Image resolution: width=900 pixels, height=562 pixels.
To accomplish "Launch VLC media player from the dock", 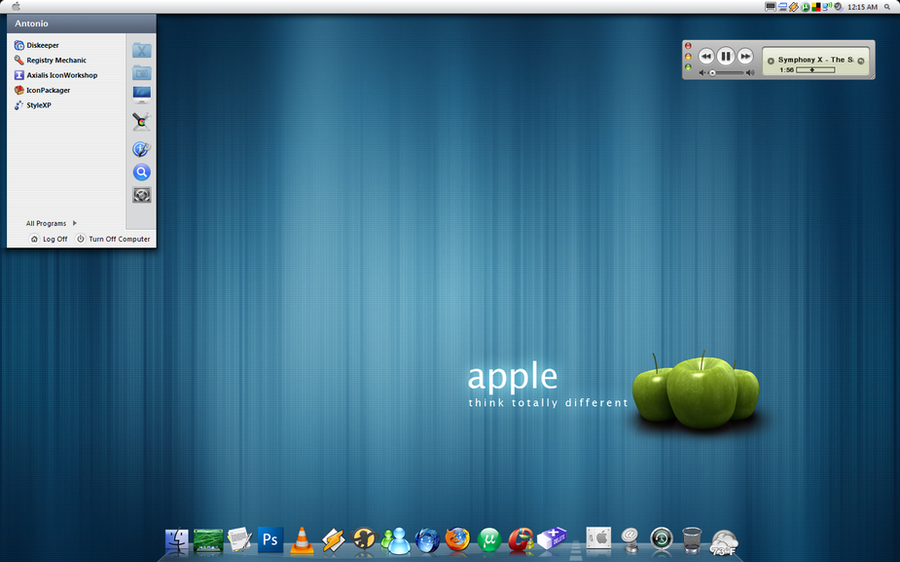I will point(302,541).
